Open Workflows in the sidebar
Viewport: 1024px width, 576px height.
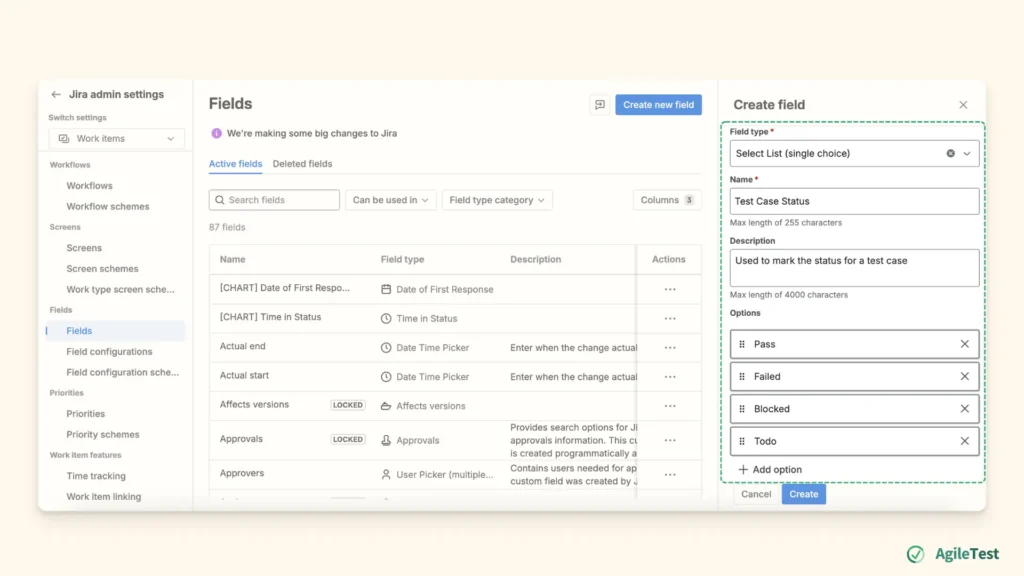(89, 185)
